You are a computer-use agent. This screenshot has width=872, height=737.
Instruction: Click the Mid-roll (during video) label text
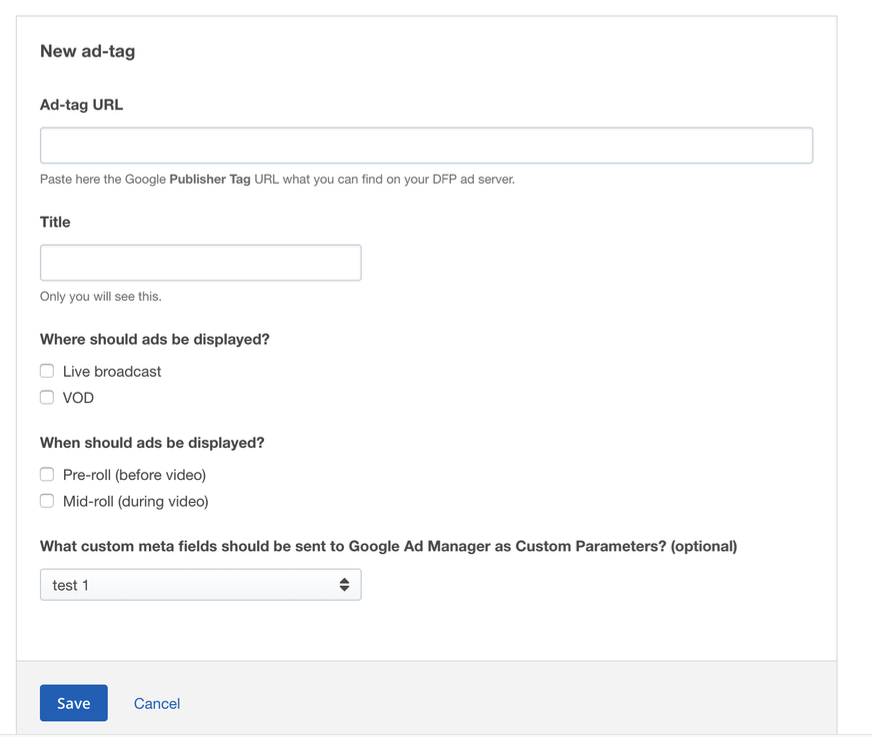coord(135,502)
